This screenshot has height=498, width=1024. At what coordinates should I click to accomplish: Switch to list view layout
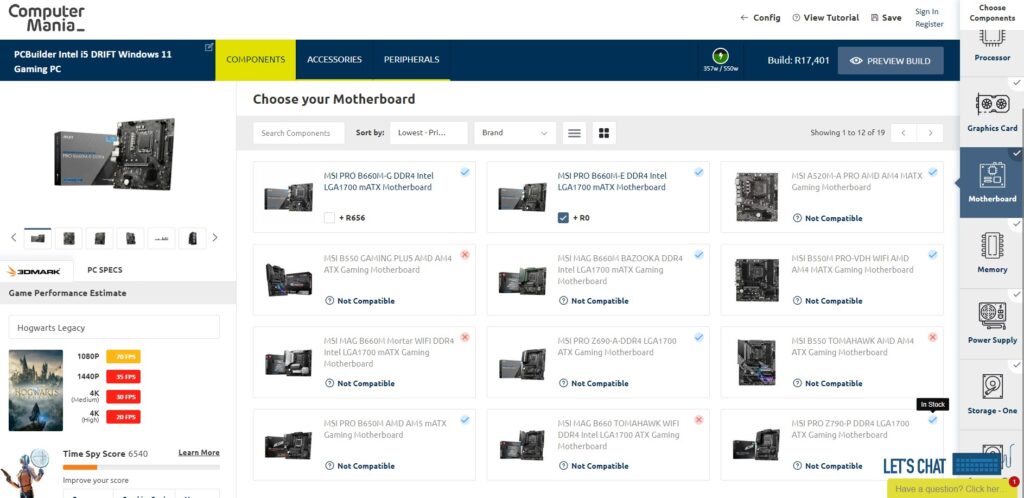[574, 133]
